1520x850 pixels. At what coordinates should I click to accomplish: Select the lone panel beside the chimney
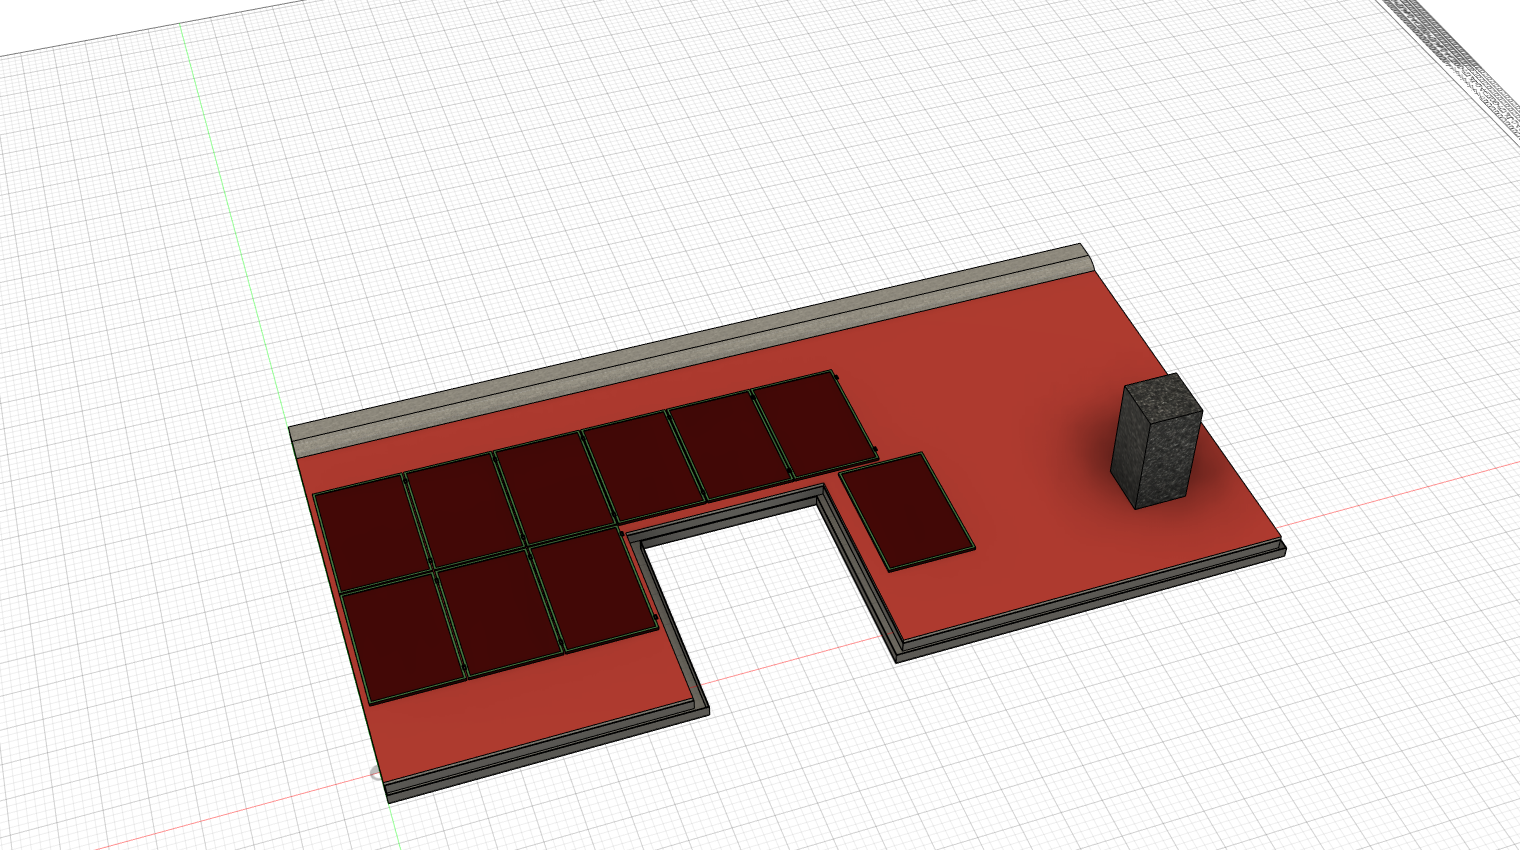(906, 511)
